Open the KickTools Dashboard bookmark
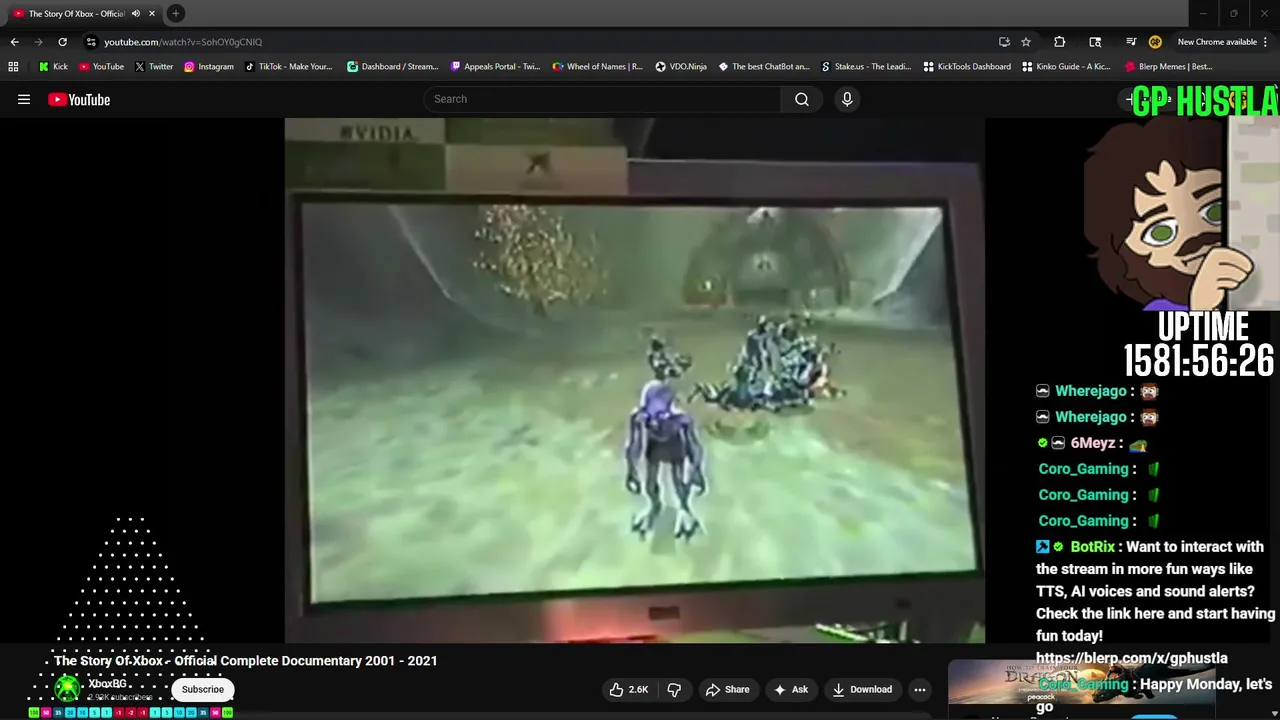 (967, 67)
